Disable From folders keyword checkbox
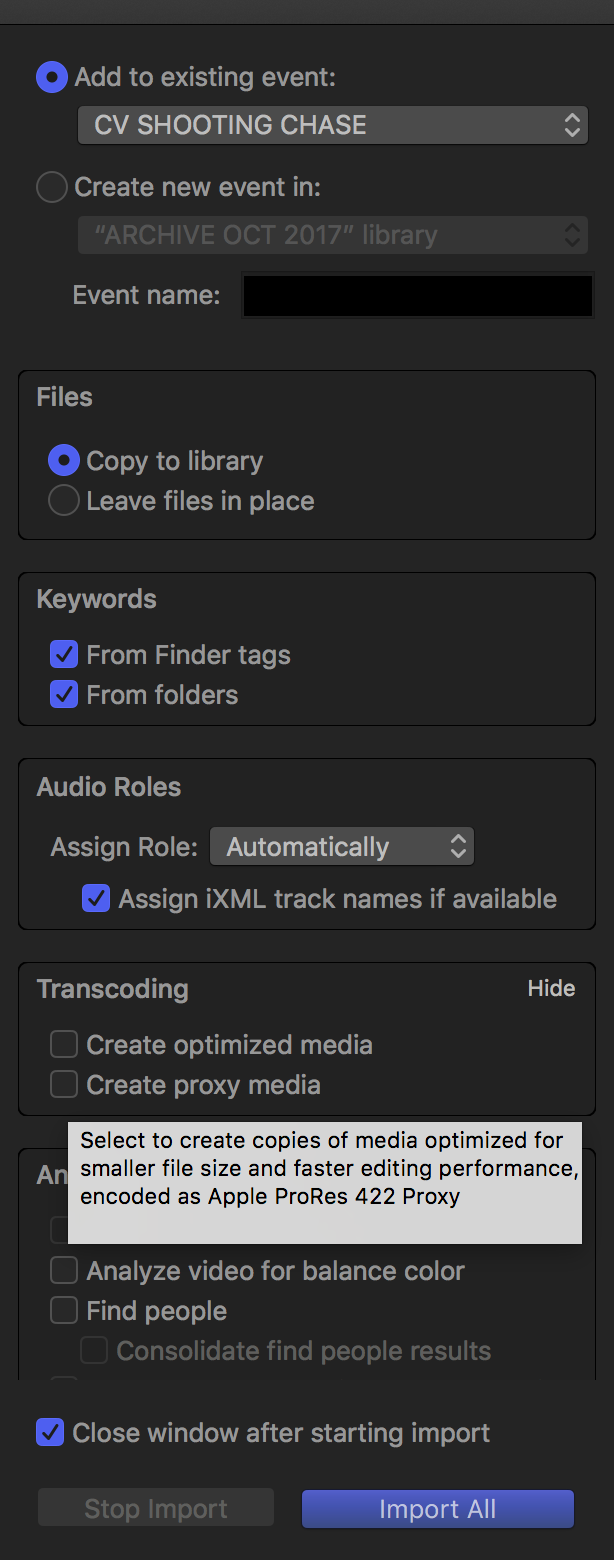Viewport: 614px width, 1560px height. (64, 695)
